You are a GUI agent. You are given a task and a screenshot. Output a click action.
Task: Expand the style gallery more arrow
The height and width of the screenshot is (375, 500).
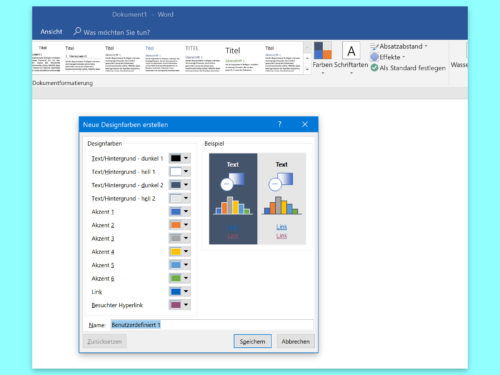click(307, 69)
